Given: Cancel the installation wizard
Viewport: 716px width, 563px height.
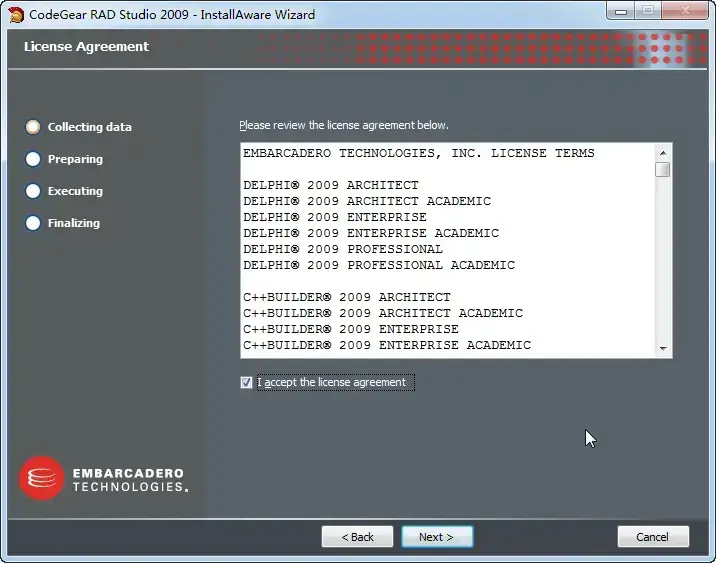Looking at the screenshot, I should (x=653, y=537).
